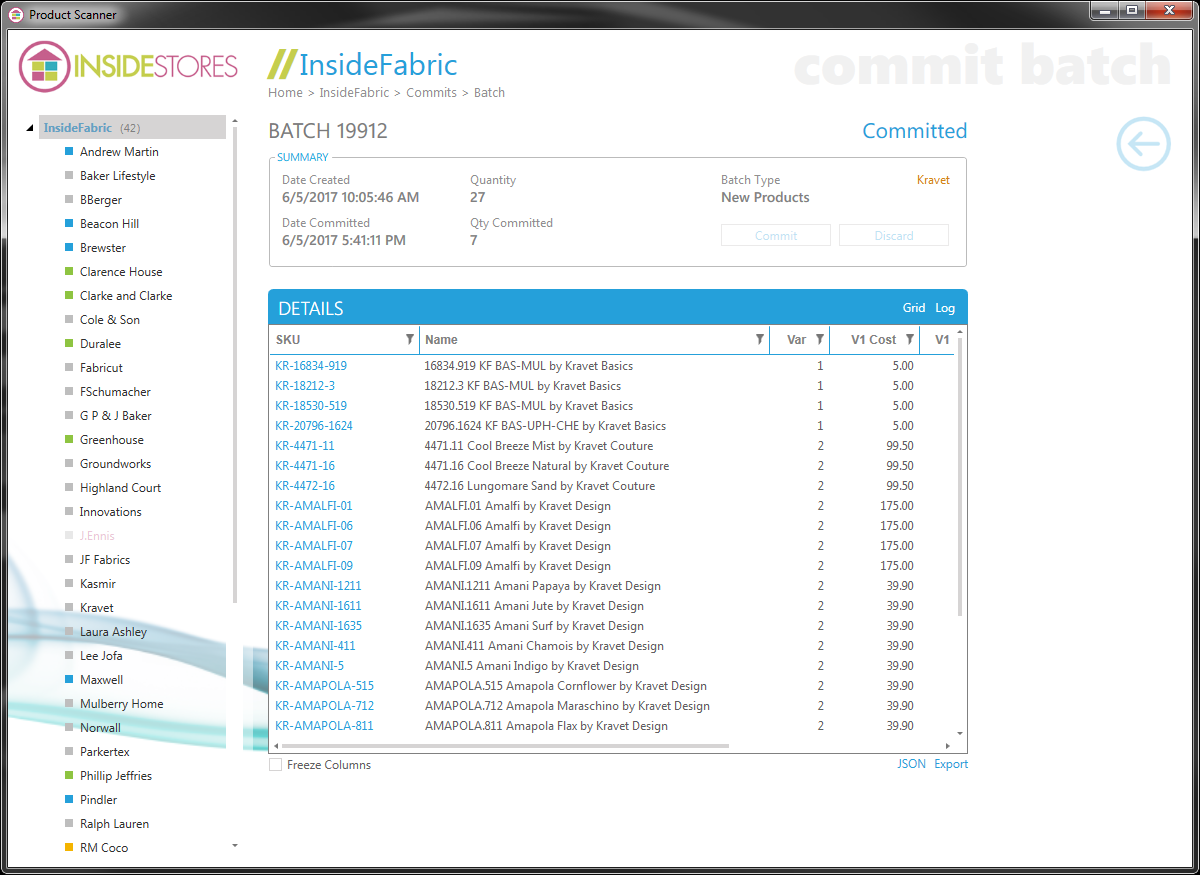Image resolution: width=1200 pixels, height=875 pixels.
Task: Click the orange square beside RM Coco
Action: pyautogui.click(x=69, y=848)
